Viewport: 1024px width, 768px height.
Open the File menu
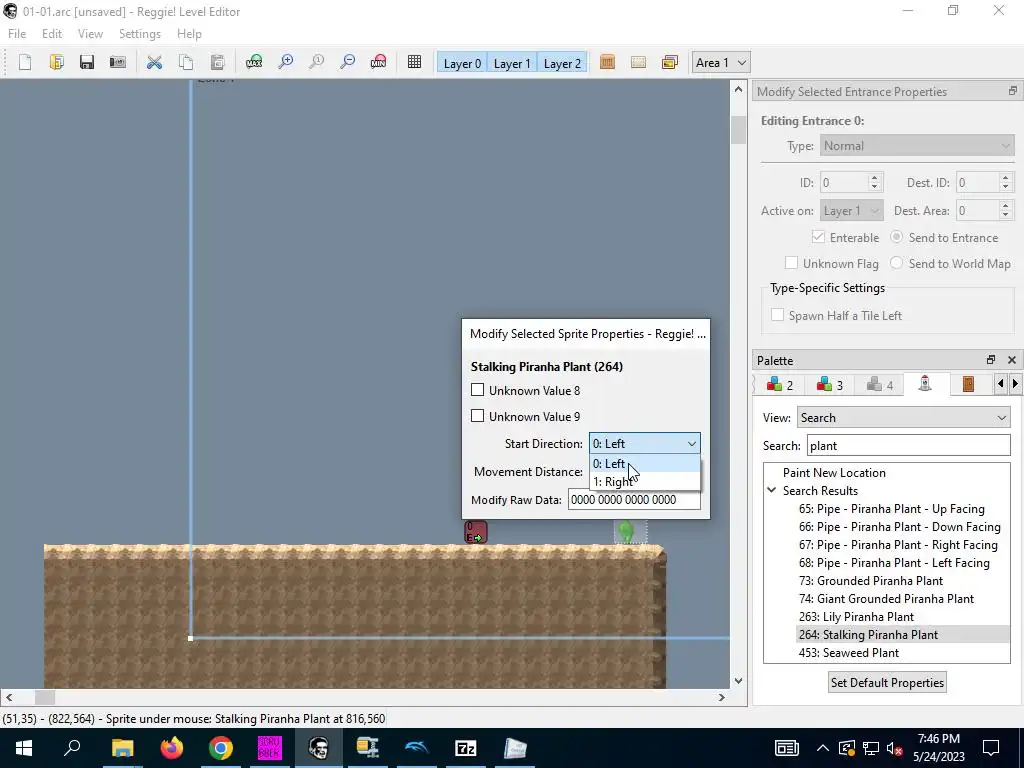point(17,34)
